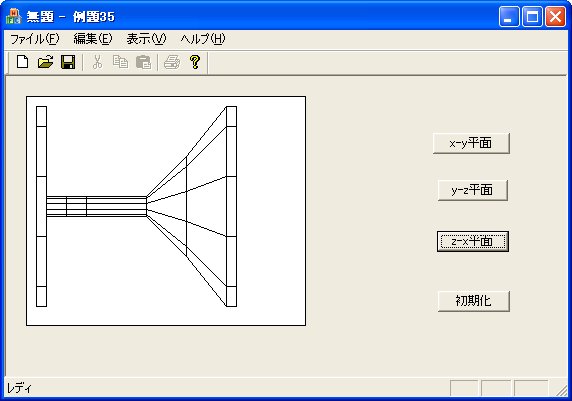Maximize the 例題35 window
The image size is (572, 401).
click(x=532, y=16)
